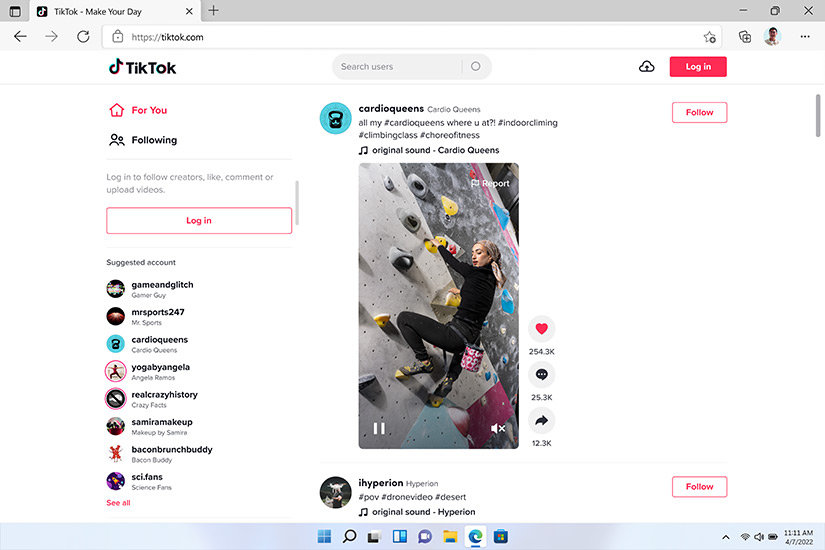Open mrsports247 avatar in suggested accounts
Image resolution: width=825 pixels, height=550 pixels.
(x=116, y=316)
